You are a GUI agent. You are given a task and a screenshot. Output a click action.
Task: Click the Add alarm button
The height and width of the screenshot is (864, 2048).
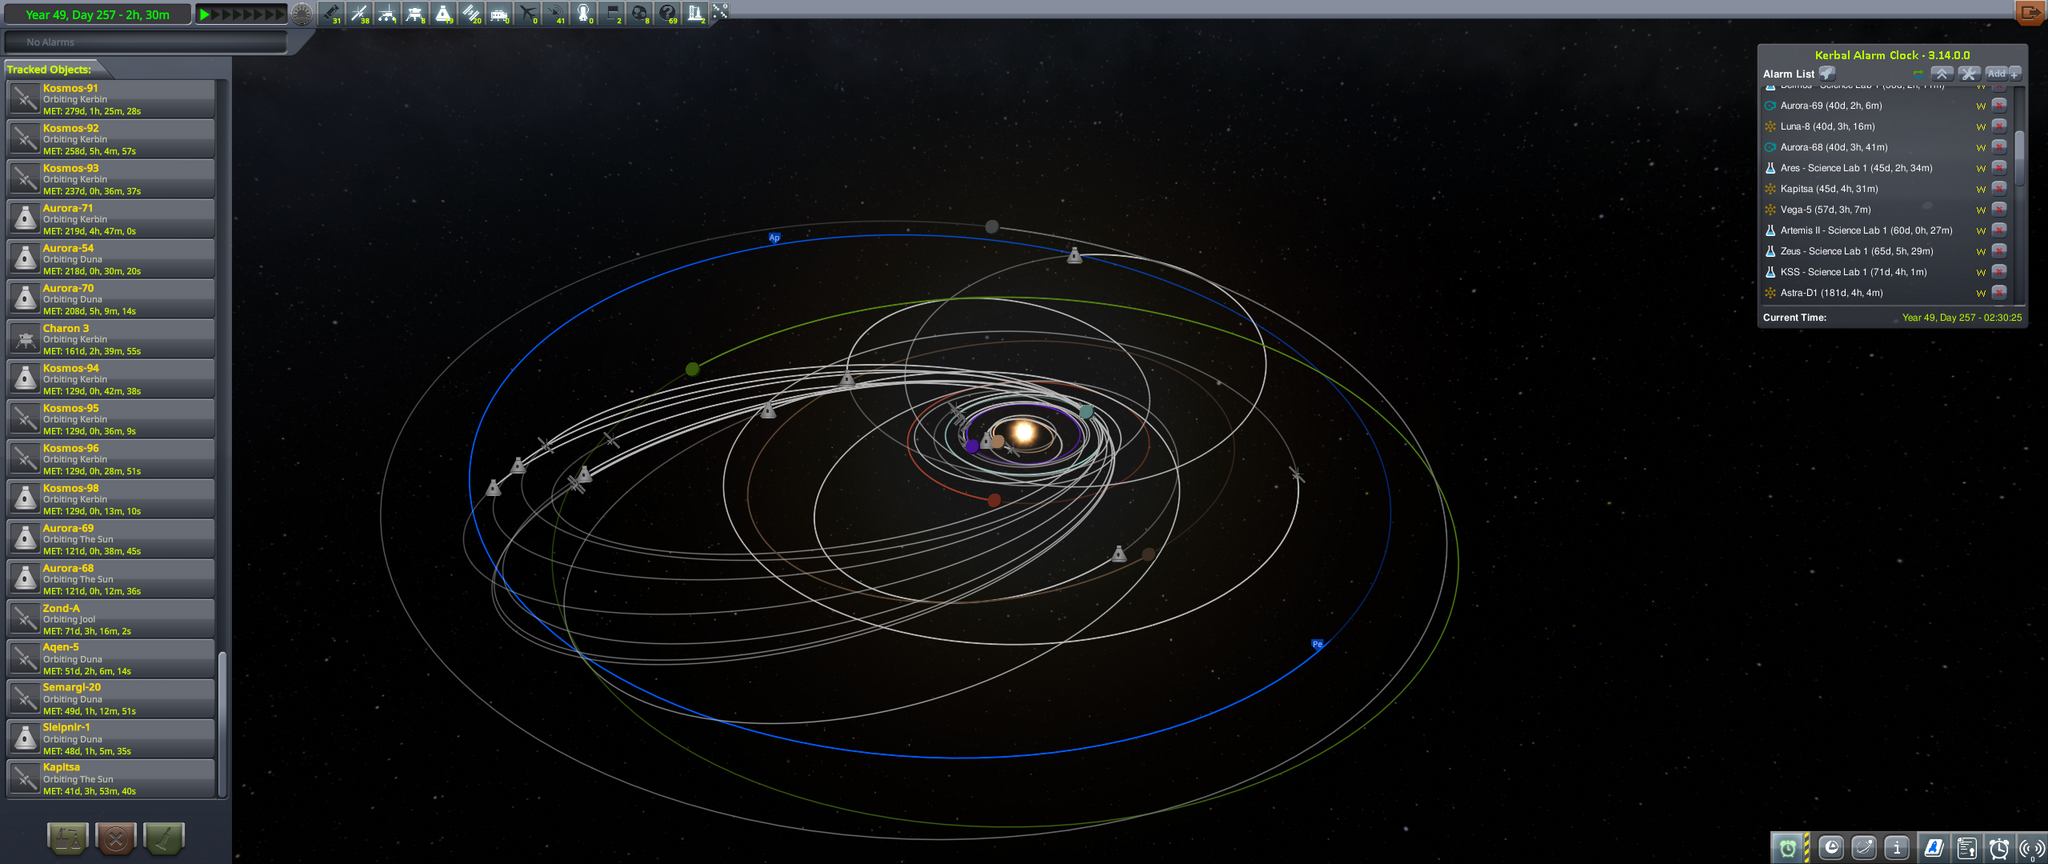tap(1996, 73)
